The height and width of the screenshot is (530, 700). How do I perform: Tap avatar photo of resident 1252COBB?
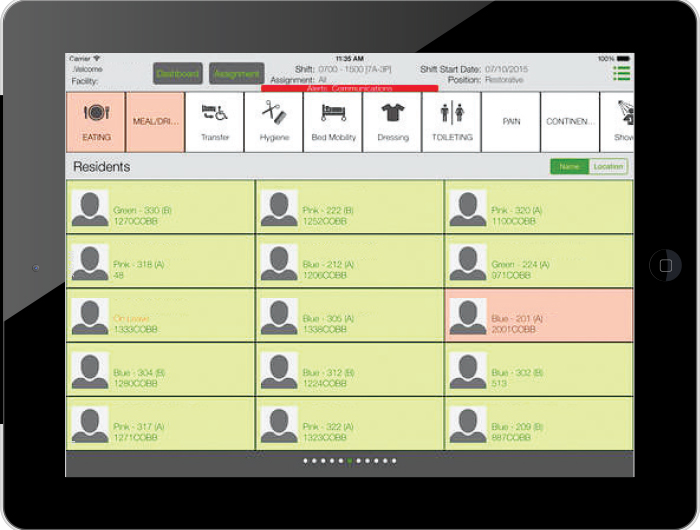tap(279, 208)
